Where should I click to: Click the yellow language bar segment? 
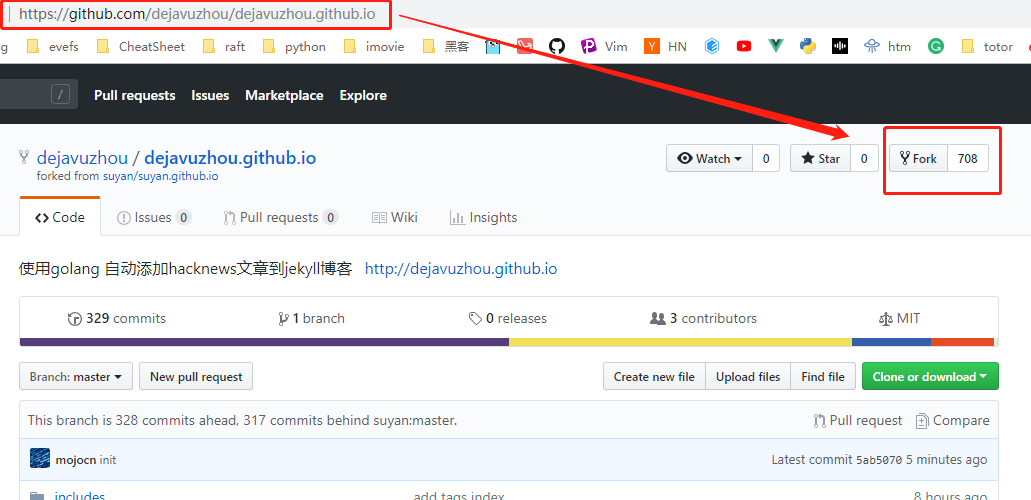681,342
